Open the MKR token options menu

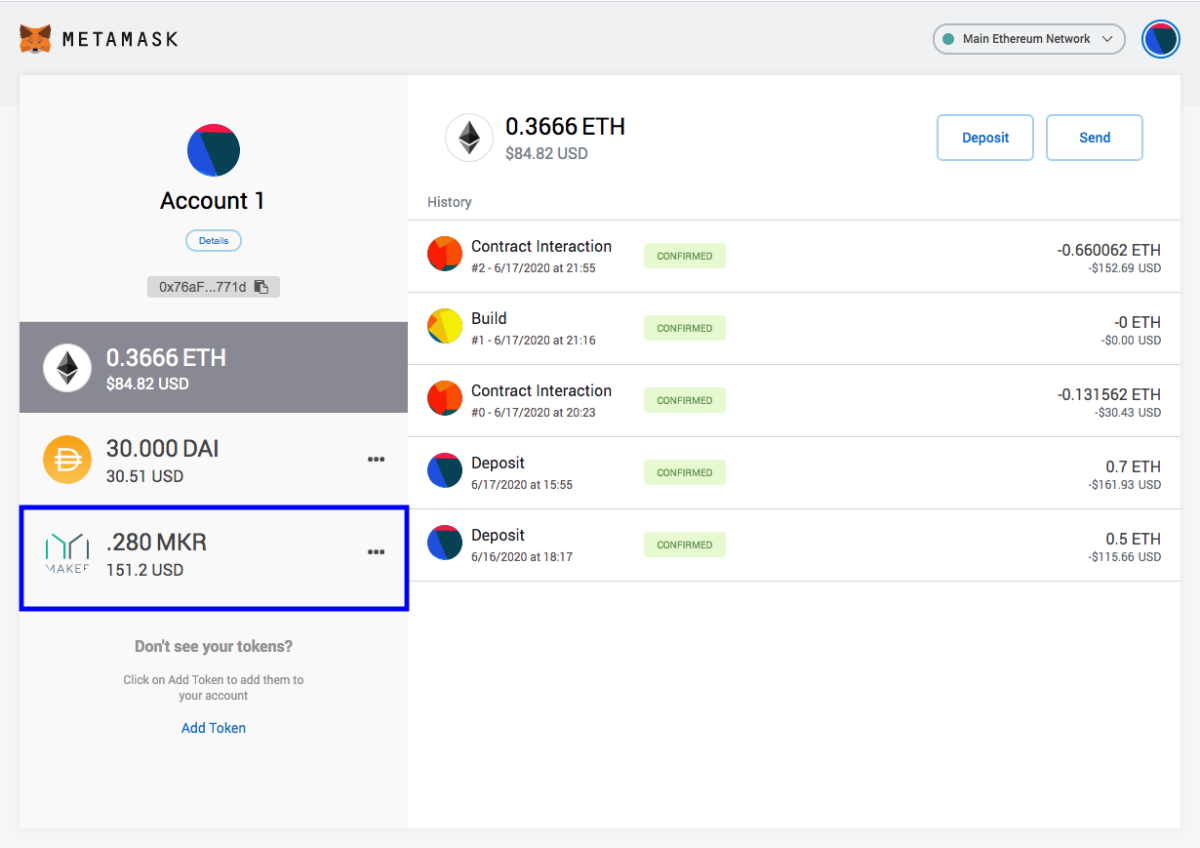376,552
